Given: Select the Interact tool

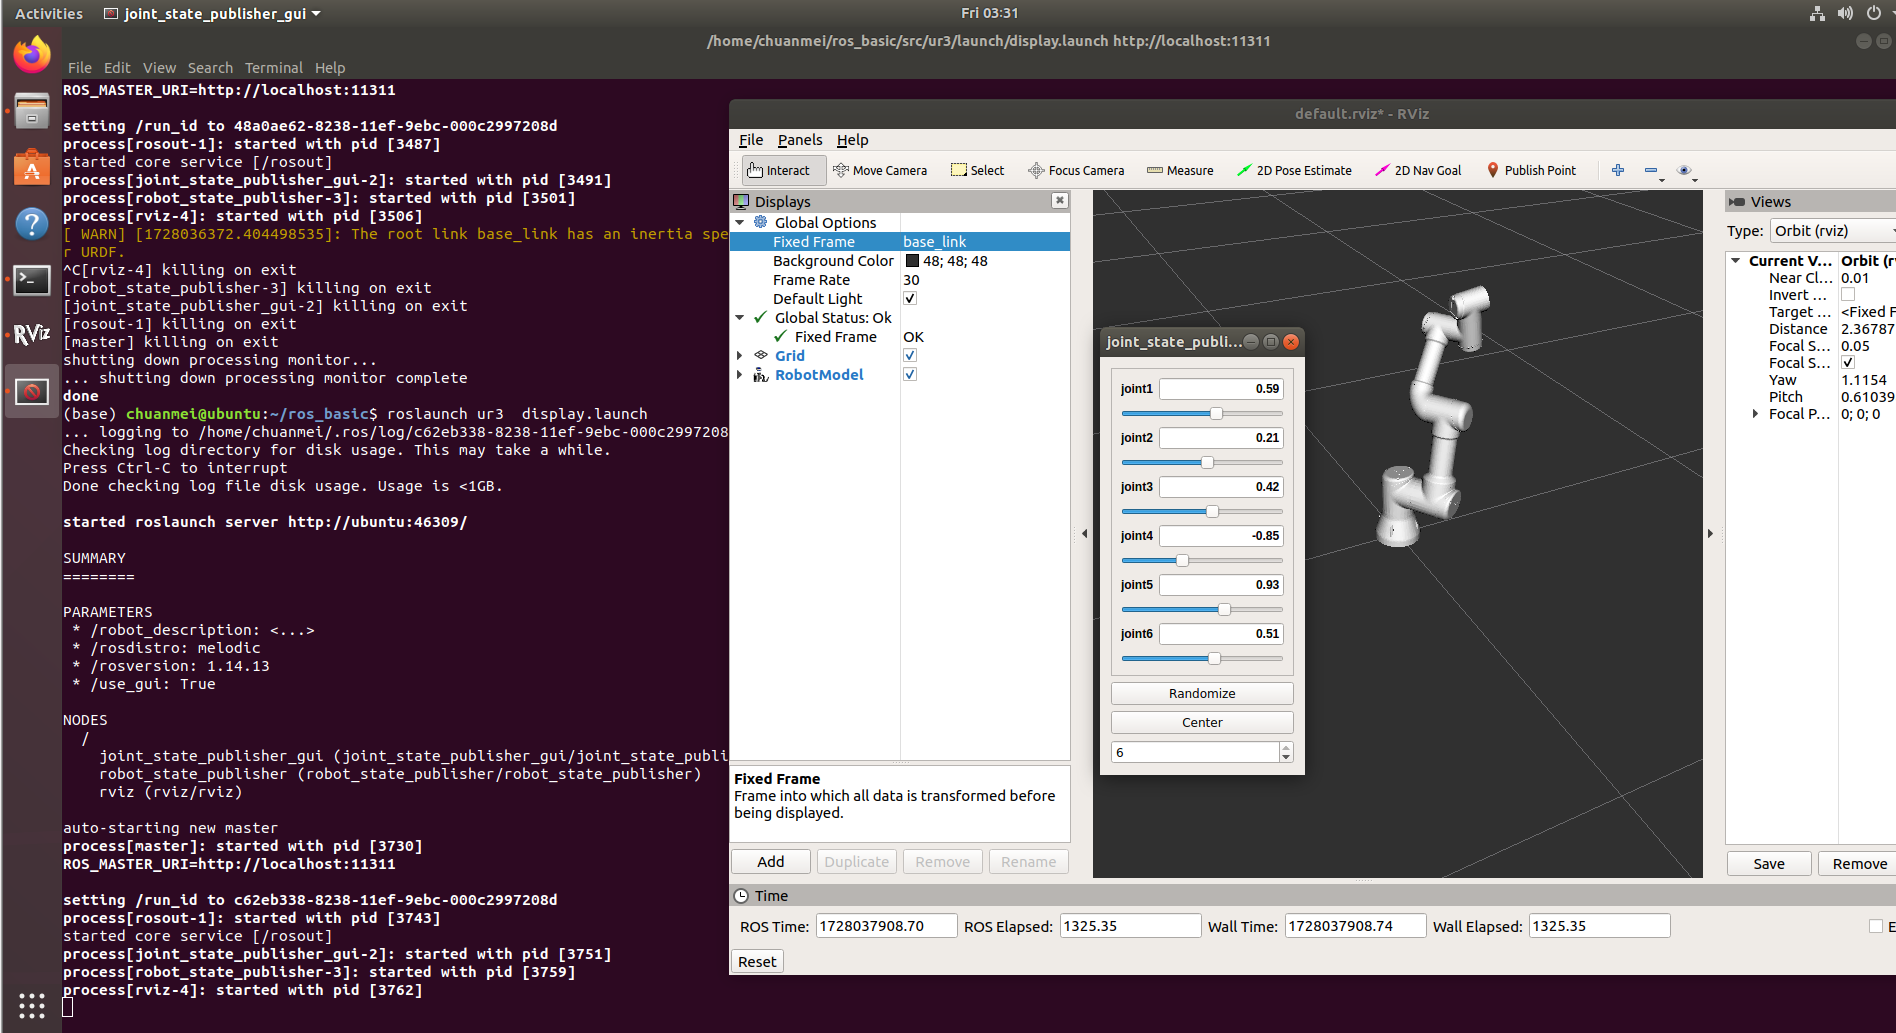Looking at the screenshot, I should 781,170.
